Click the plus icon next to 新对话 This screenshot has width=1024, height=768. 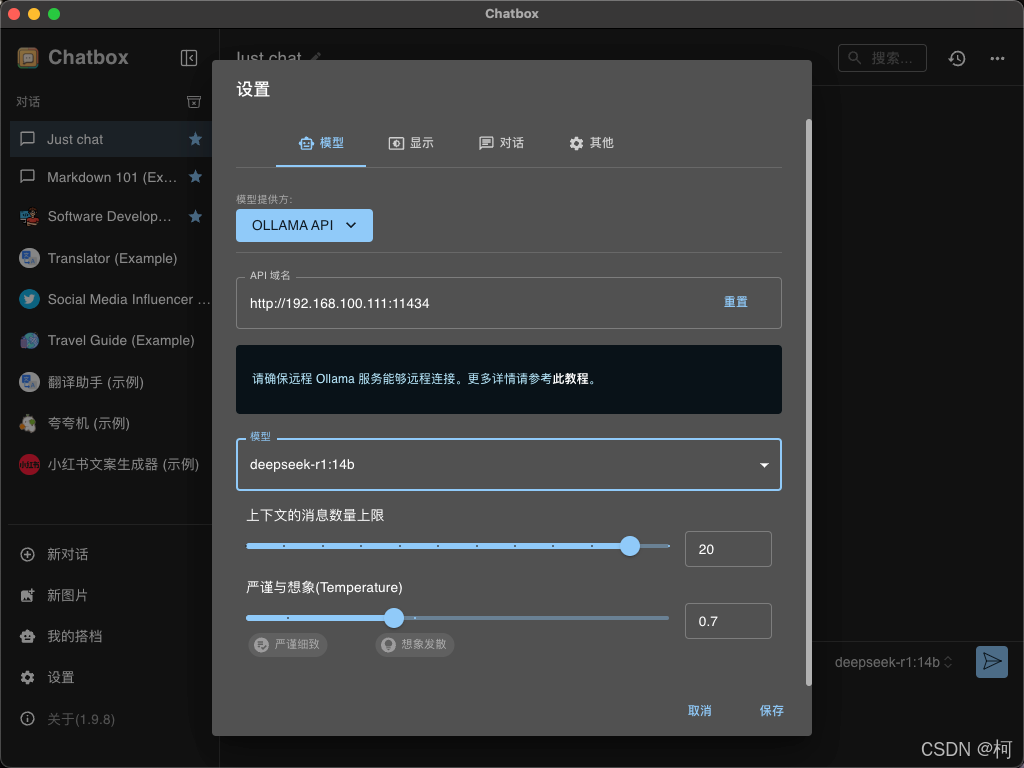coord(27,554)
